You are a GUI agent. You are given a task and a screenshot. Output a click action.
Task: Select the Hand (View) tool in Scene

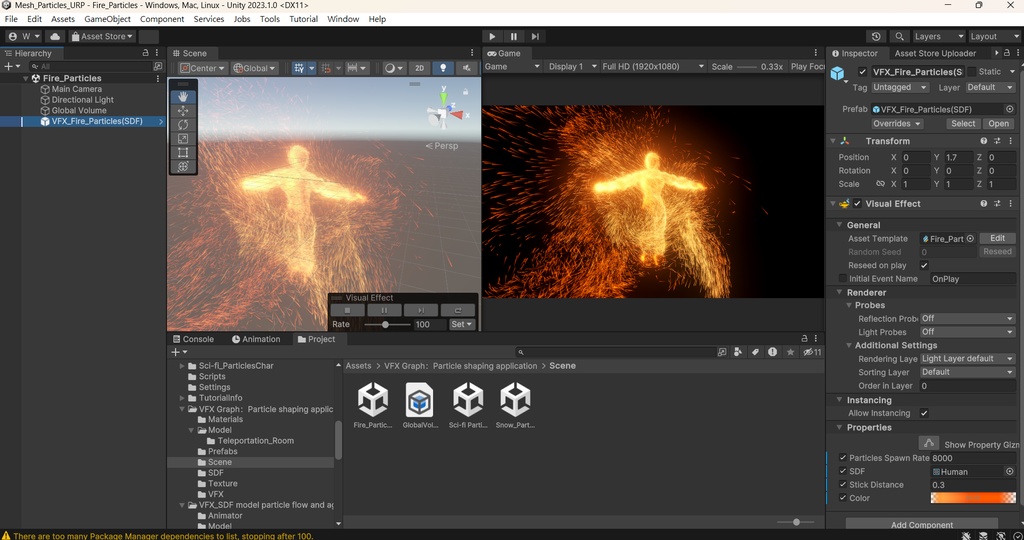tap(183, 97)
